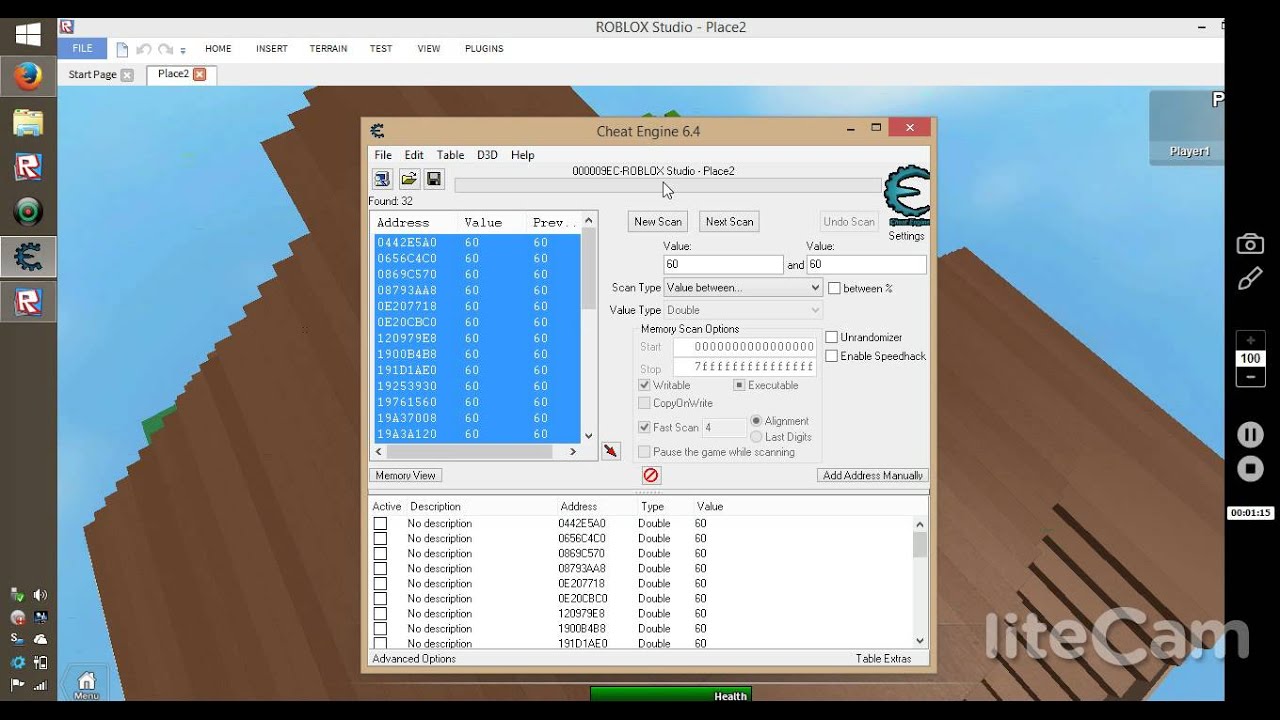Click the liteCam pencil draw icon
The height and width of the screenshot is (720, 1280).
[1250, 279]
